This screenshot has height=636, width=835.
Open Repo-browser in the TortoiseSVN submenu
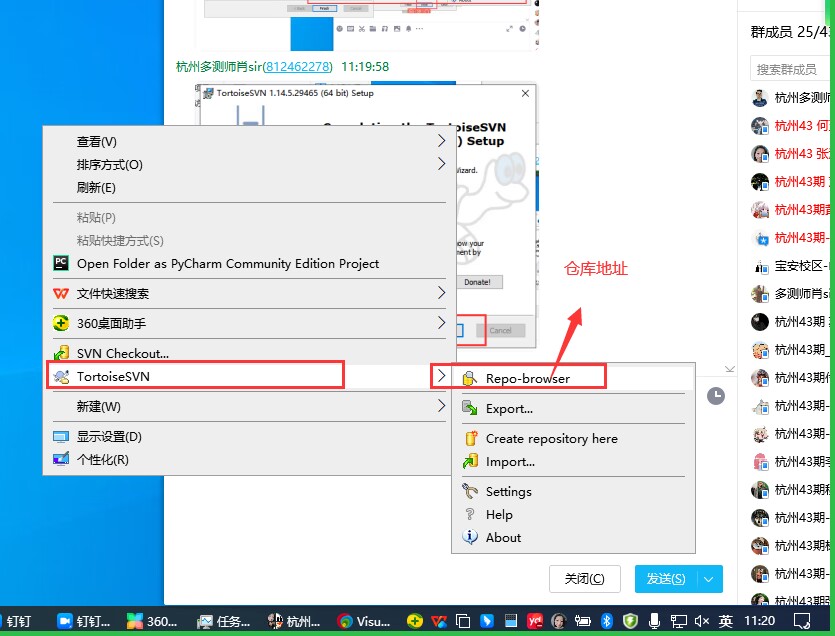(x=573, y=379)
